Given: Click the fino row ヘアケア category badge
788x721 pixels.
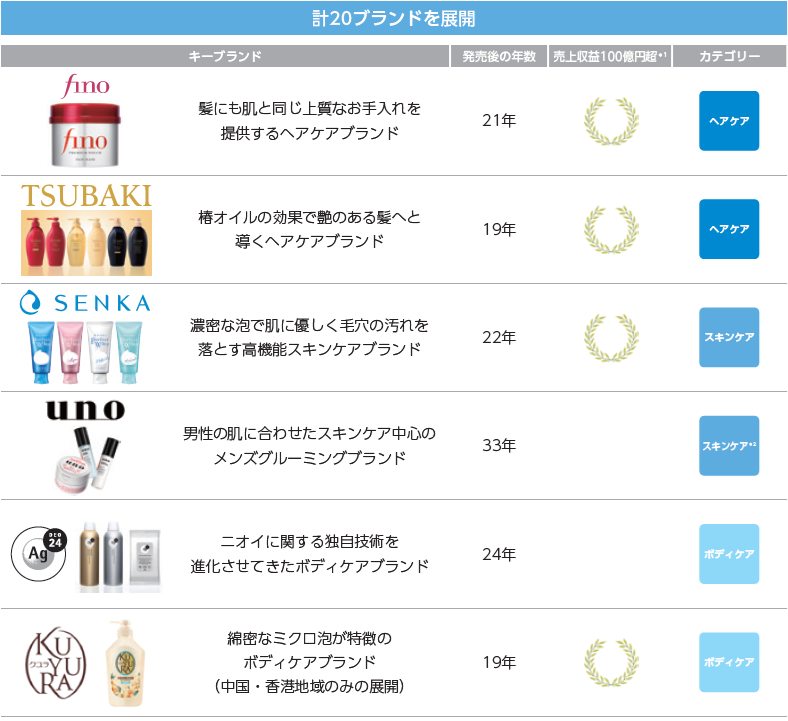Looking at the screenshot, I should point(729,121).
